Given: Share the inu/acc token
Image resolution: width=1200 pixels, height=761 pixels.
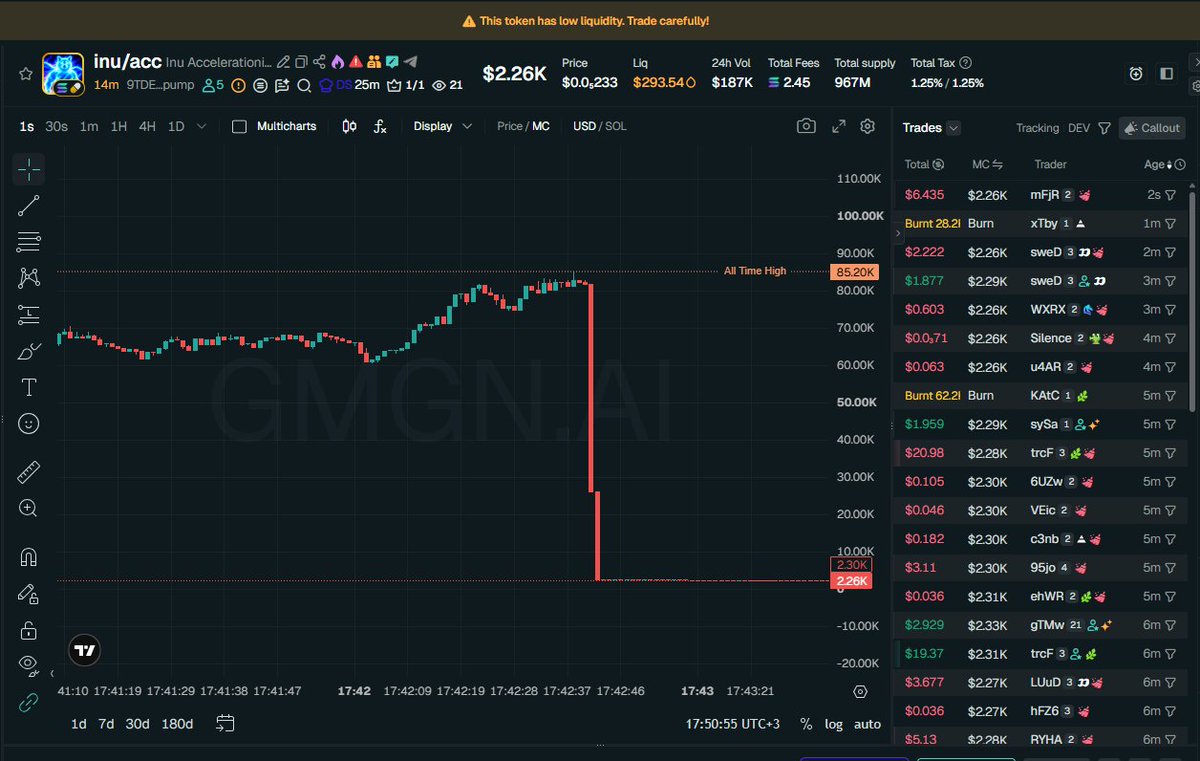Looking at the screenshot, I should pyautogui.click(x=319, y=62).
